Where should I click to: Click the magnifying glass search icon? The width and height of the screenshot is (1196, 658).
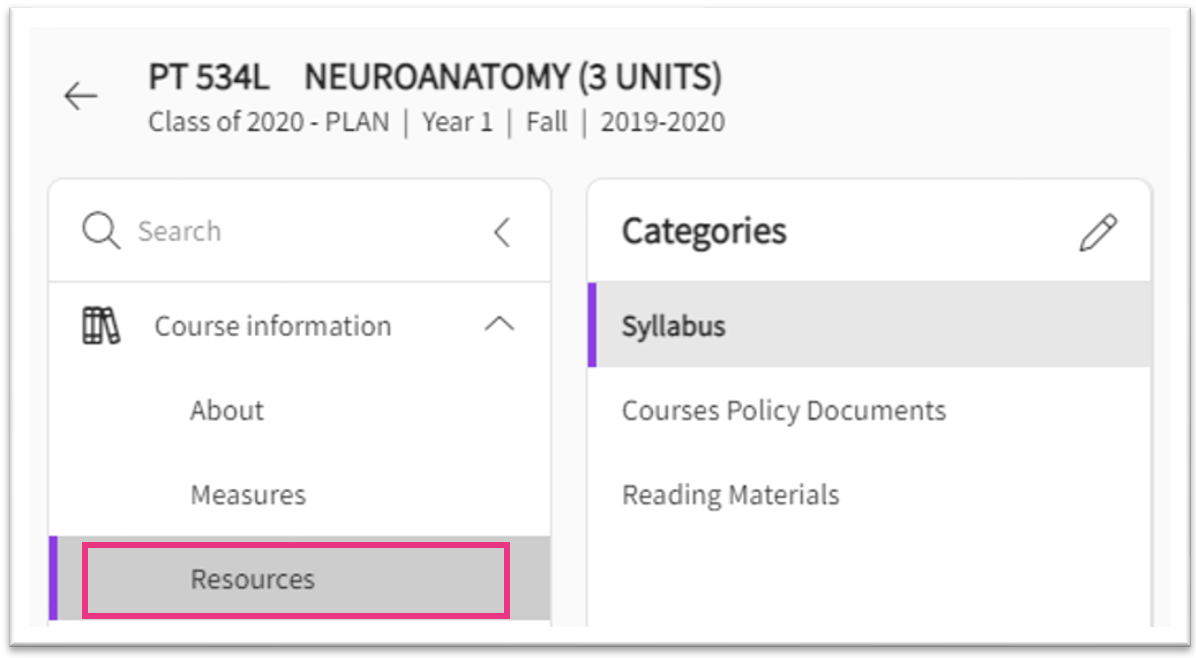tap(101, 231)
